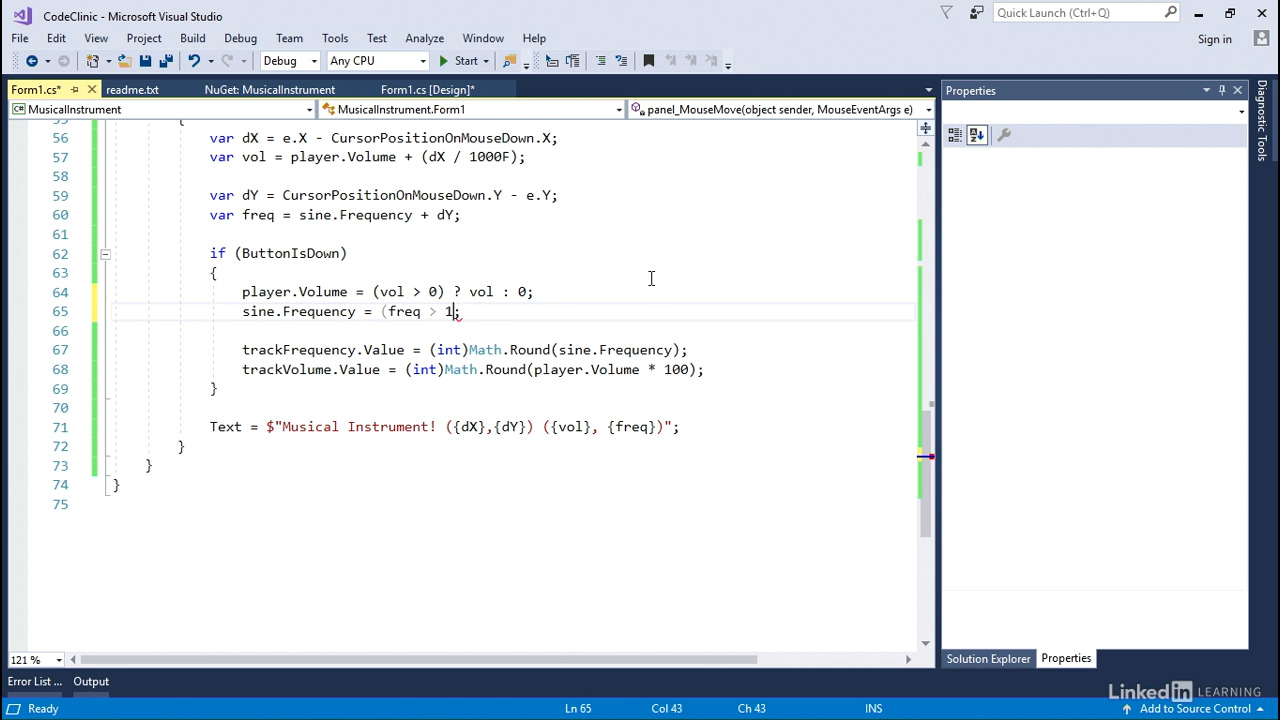
Task: Click the Save All toolbar icon
Action: (x=166, y=61)
